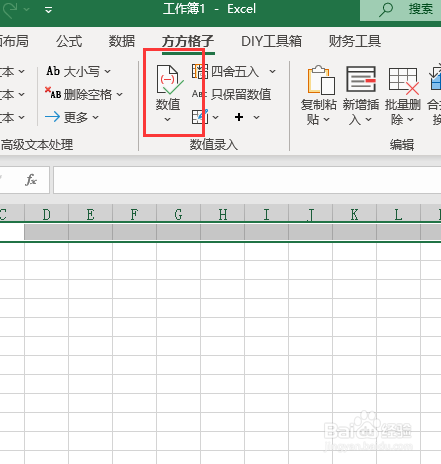This screenshot has width=441, height=464.
Task: Select column L header
Action: (398, 214)
